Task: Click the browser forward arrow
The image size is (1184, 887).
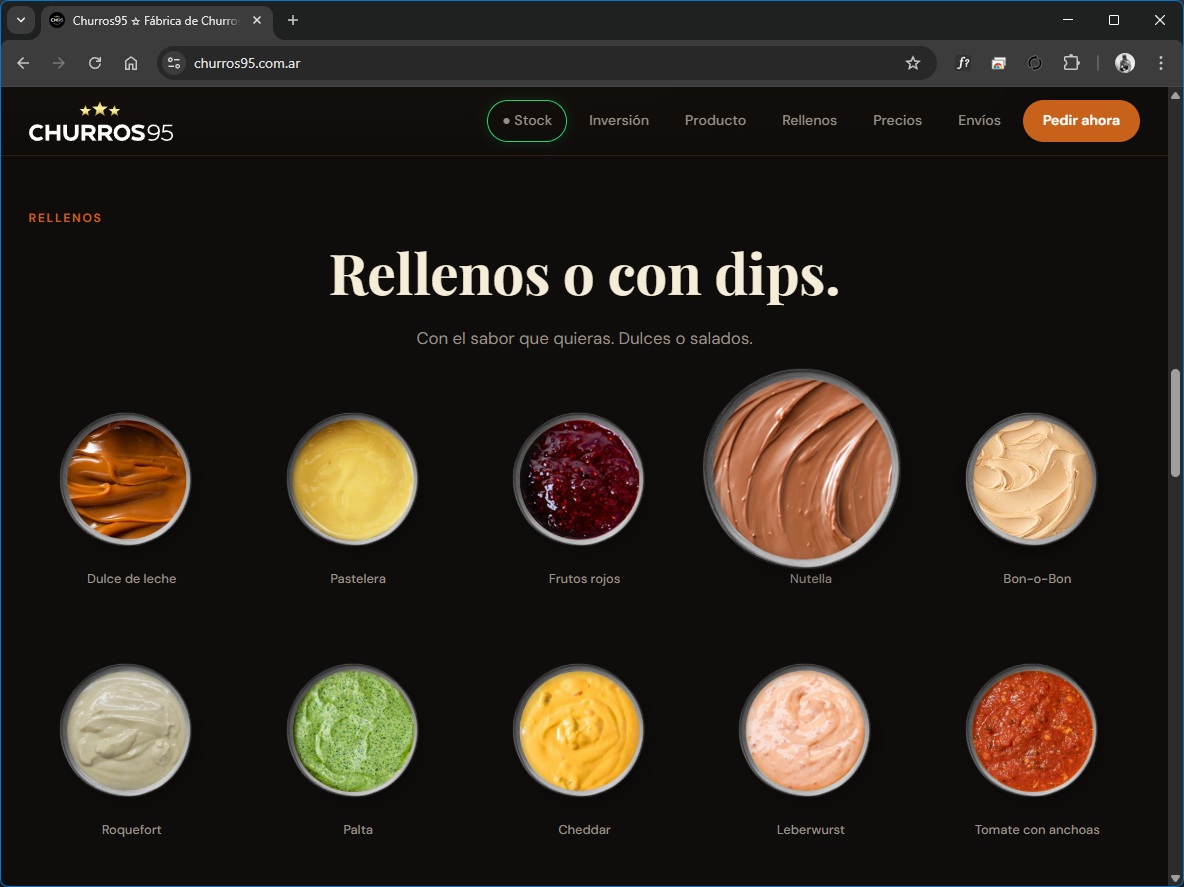Action: [59, 63]
